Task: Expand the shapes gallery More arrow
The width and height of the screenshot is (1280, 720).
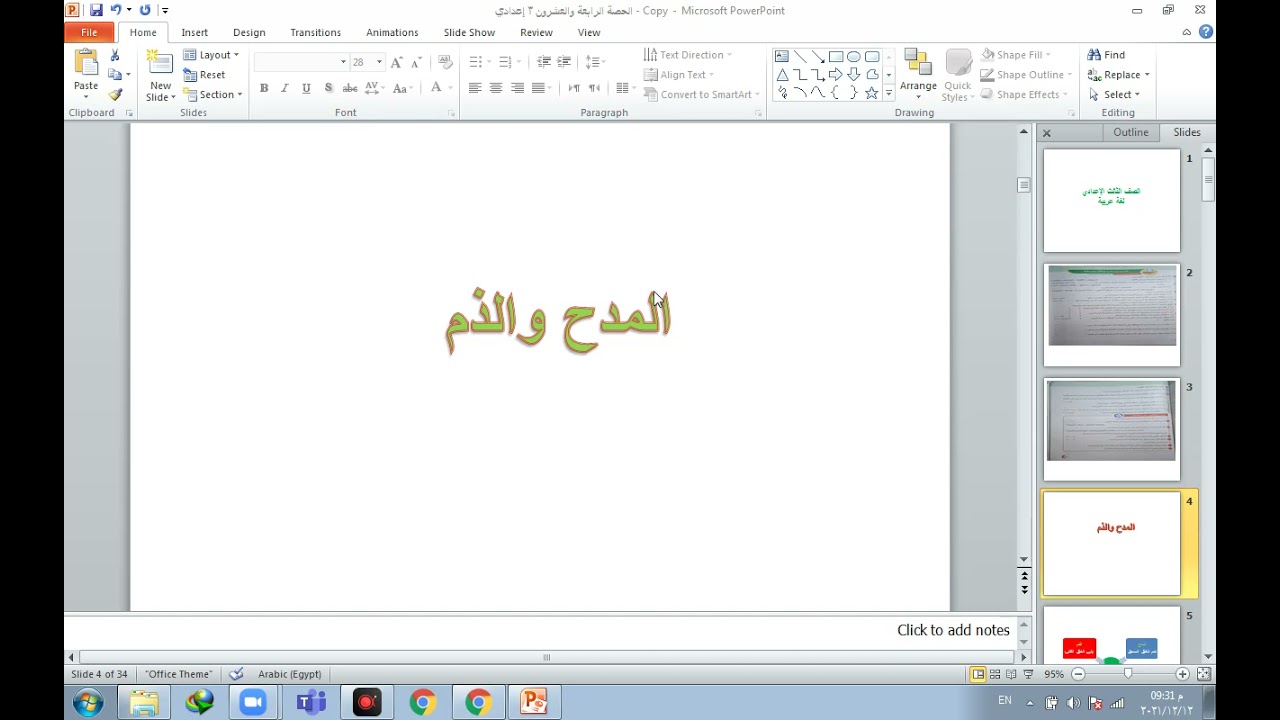Action: pyautogui.click(x=888, y=95)
